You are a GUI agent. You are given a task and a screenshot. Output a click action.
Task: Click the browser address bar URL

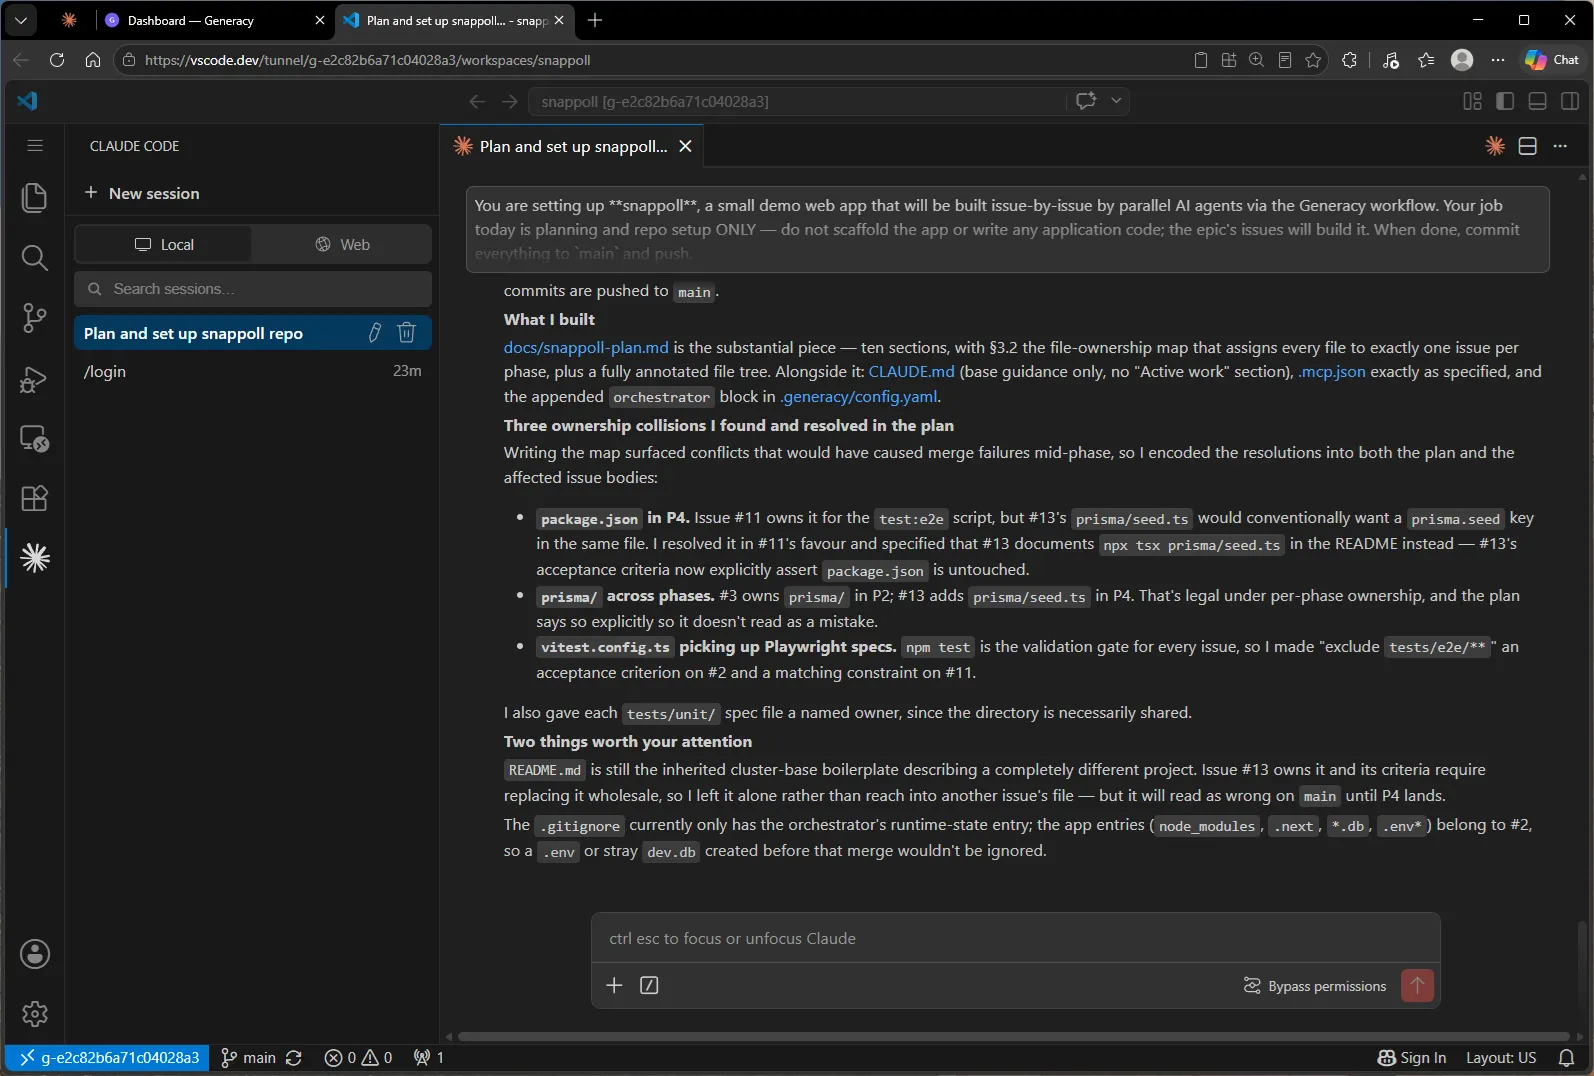point(367,60)
